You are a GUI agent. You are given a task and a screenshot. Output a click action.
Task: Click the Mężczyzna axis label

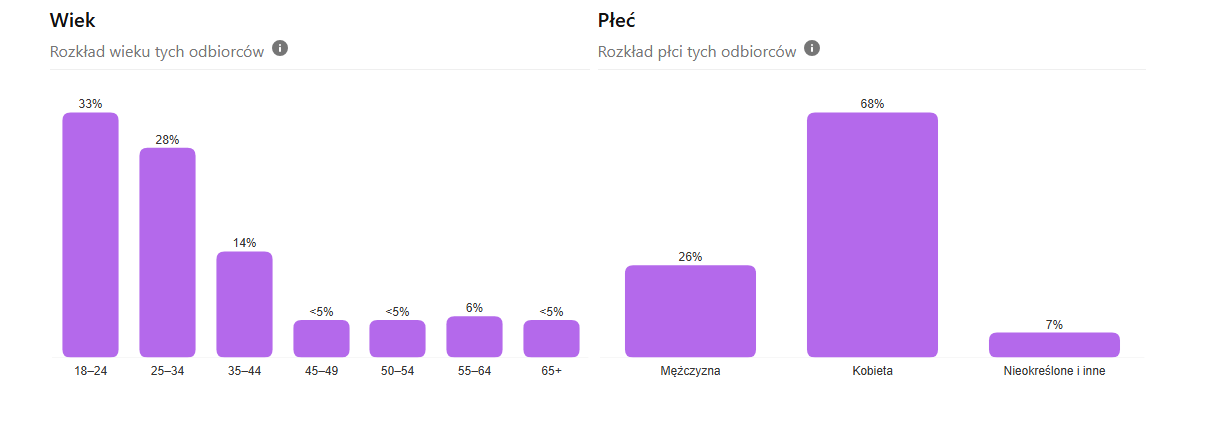pyautogui.click(x=690, y=371)
